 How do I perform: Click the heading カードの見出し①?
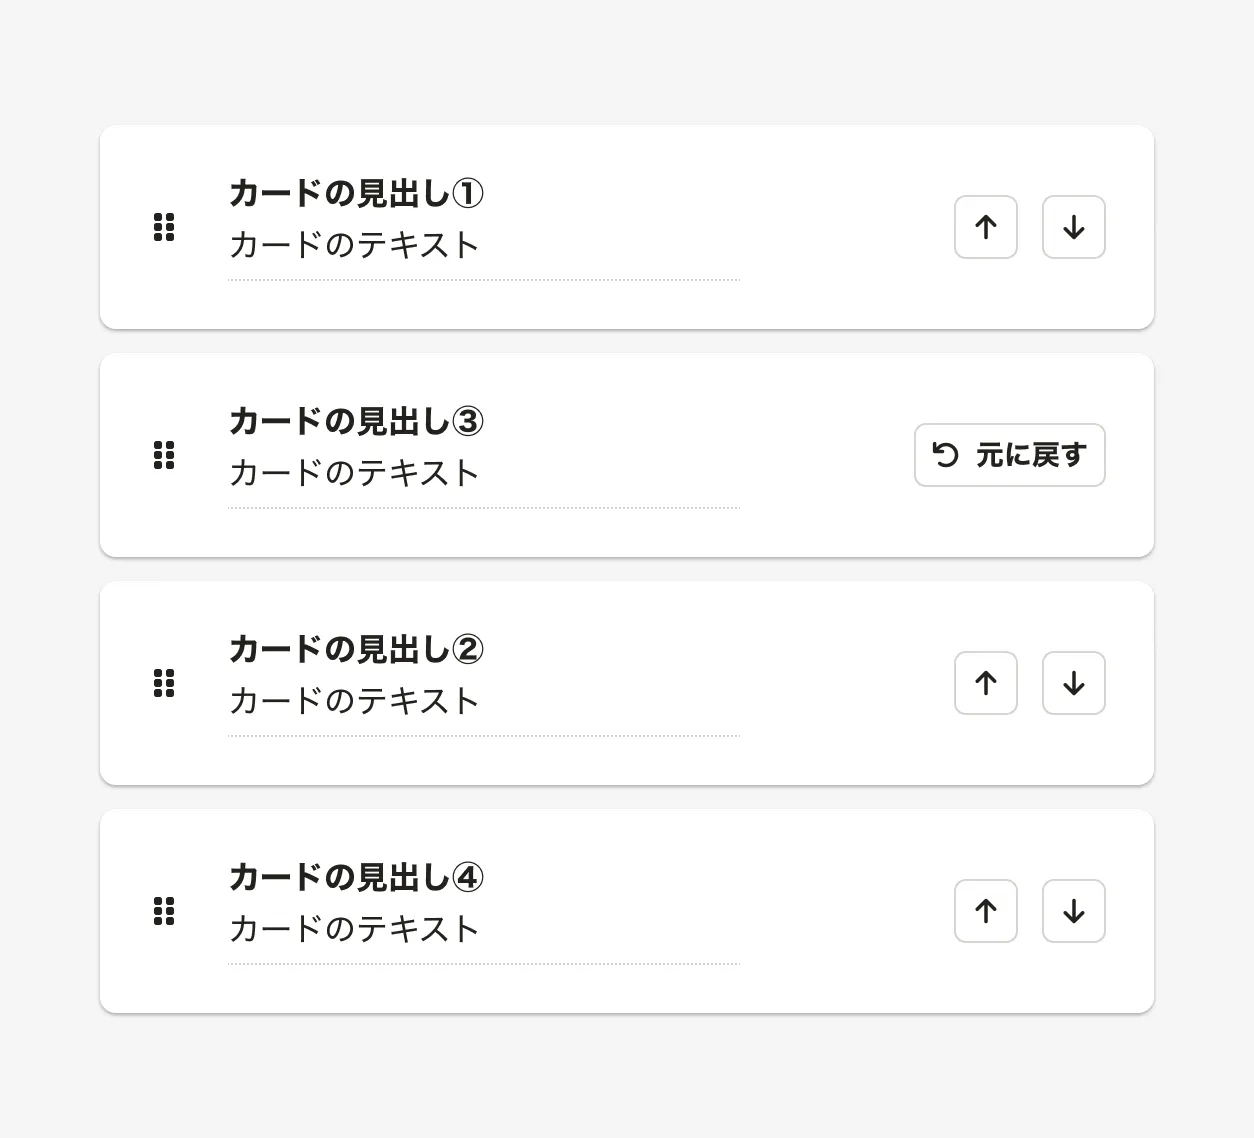356,193
